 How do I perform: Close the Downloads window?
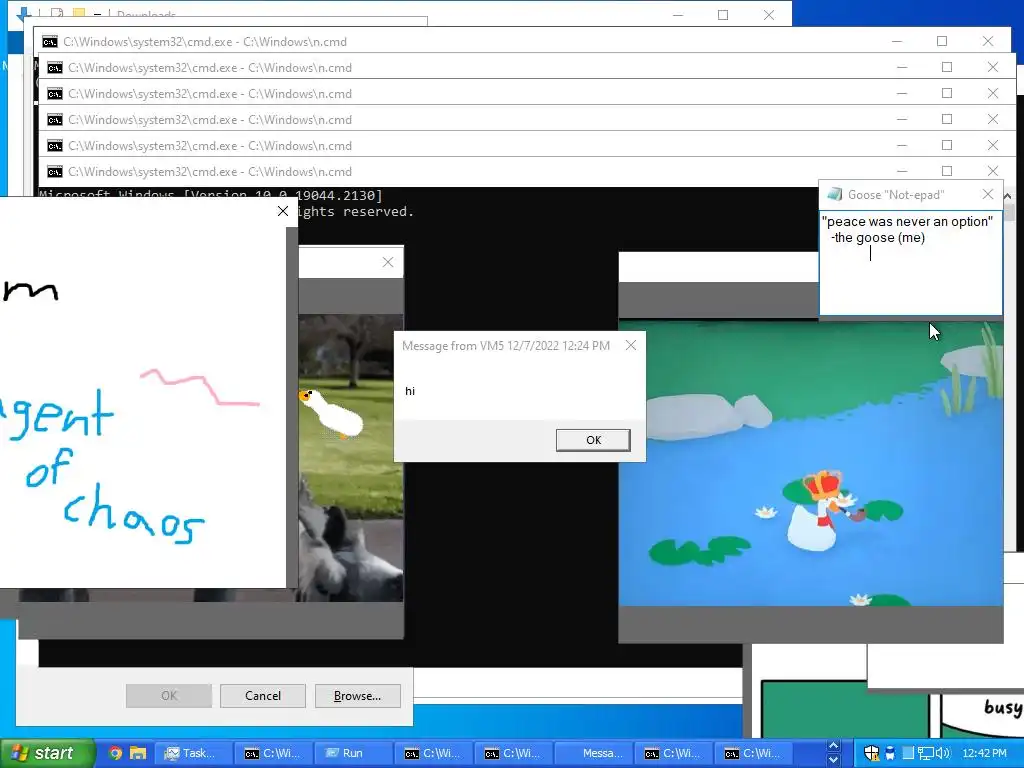point(769,14)
